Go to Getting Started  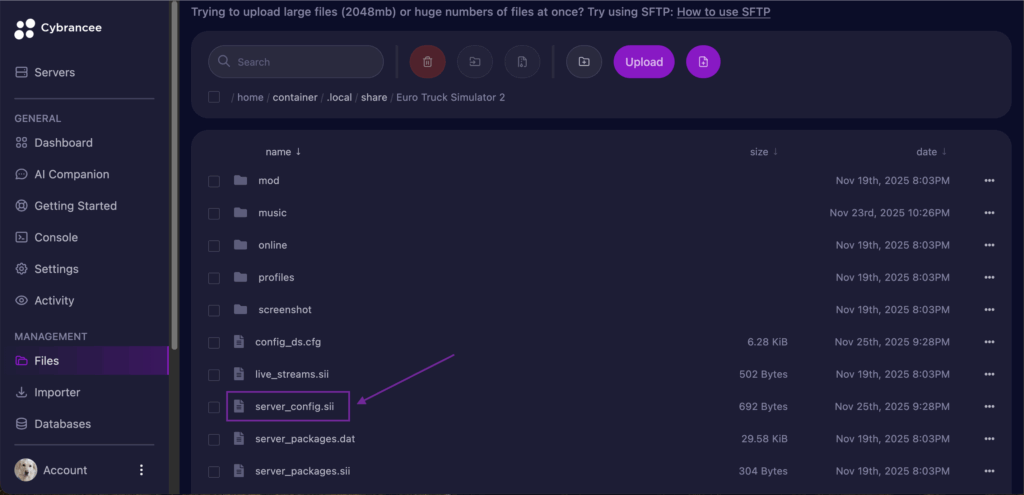point(66,206)
